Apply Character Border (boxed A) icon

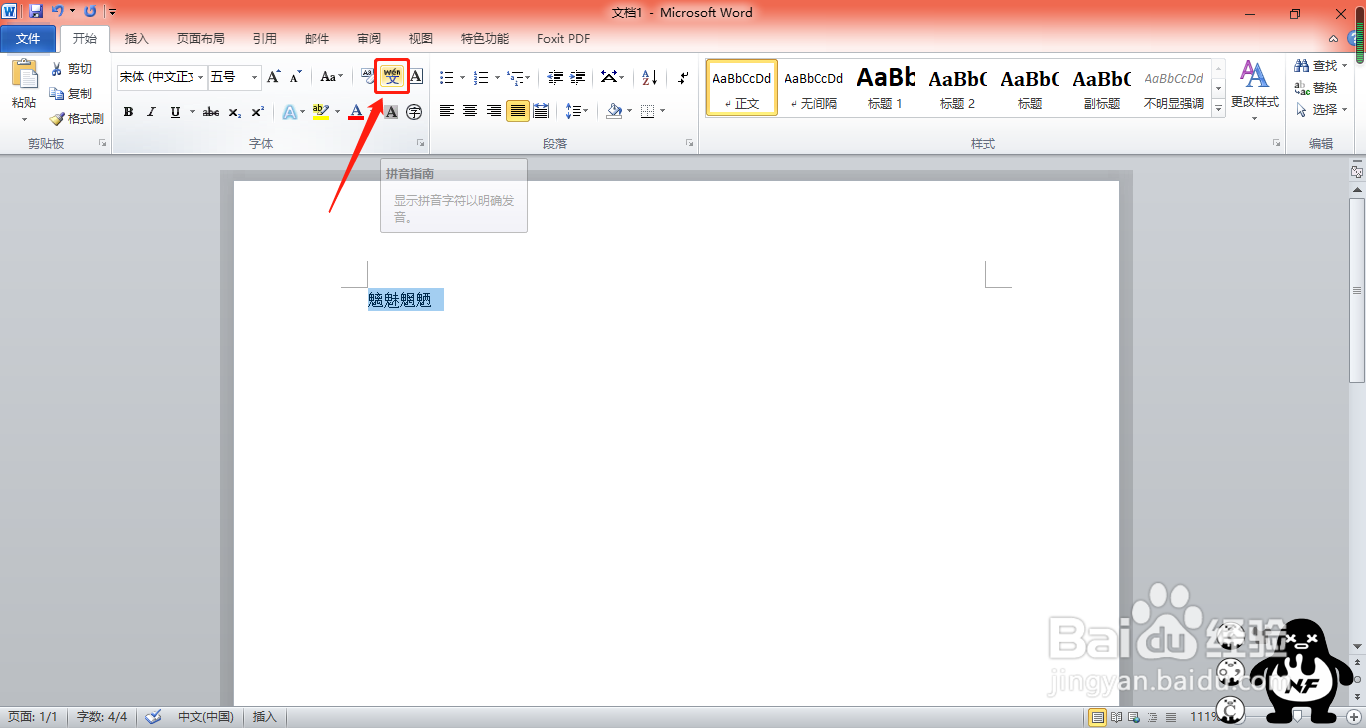[416, 77]
